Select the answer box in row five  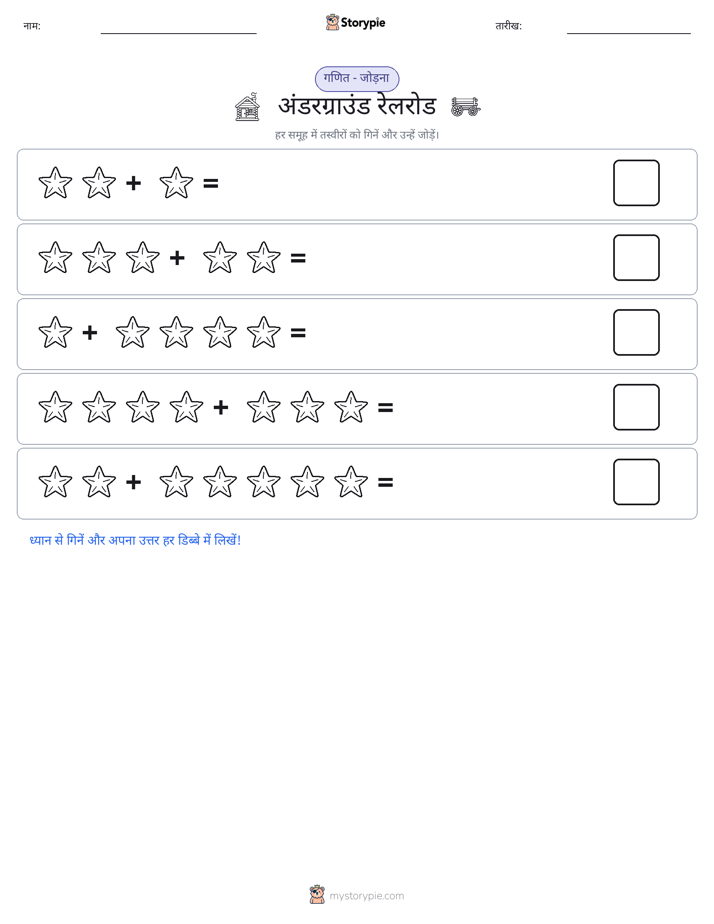pos(636,482)
